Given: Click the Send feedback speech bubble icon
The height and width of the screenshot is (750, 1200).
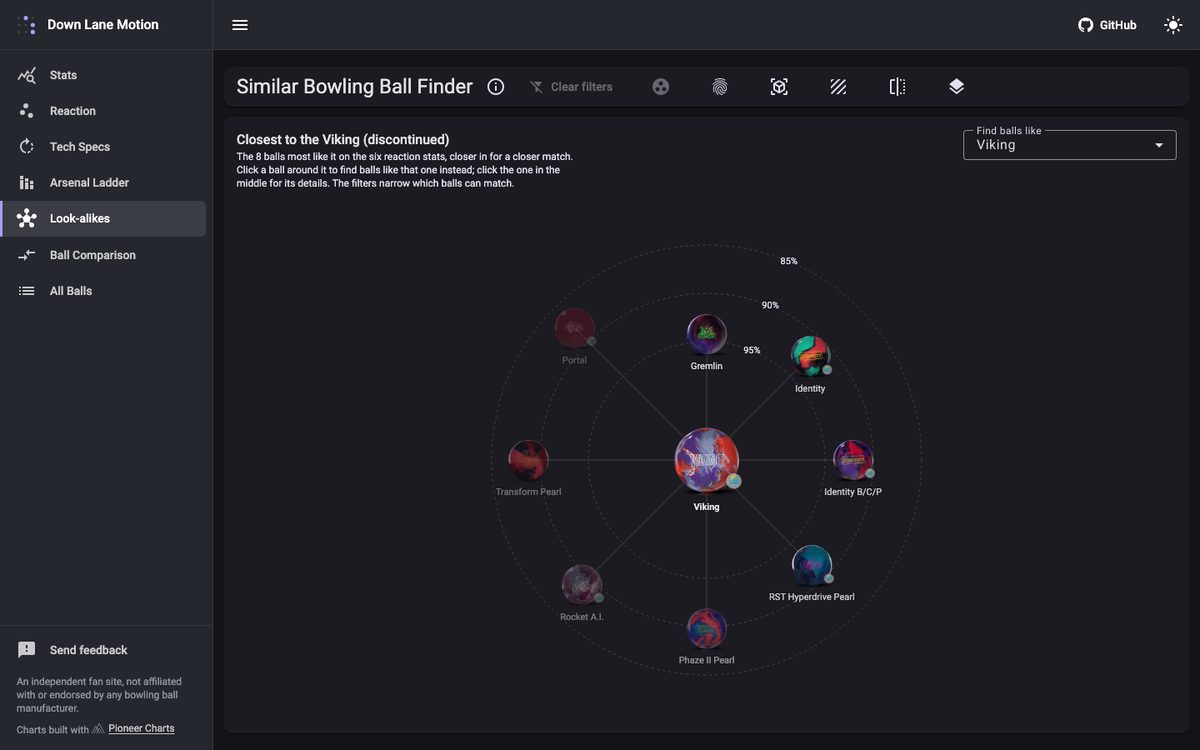Looking at the screenshot, I should 27,650.
